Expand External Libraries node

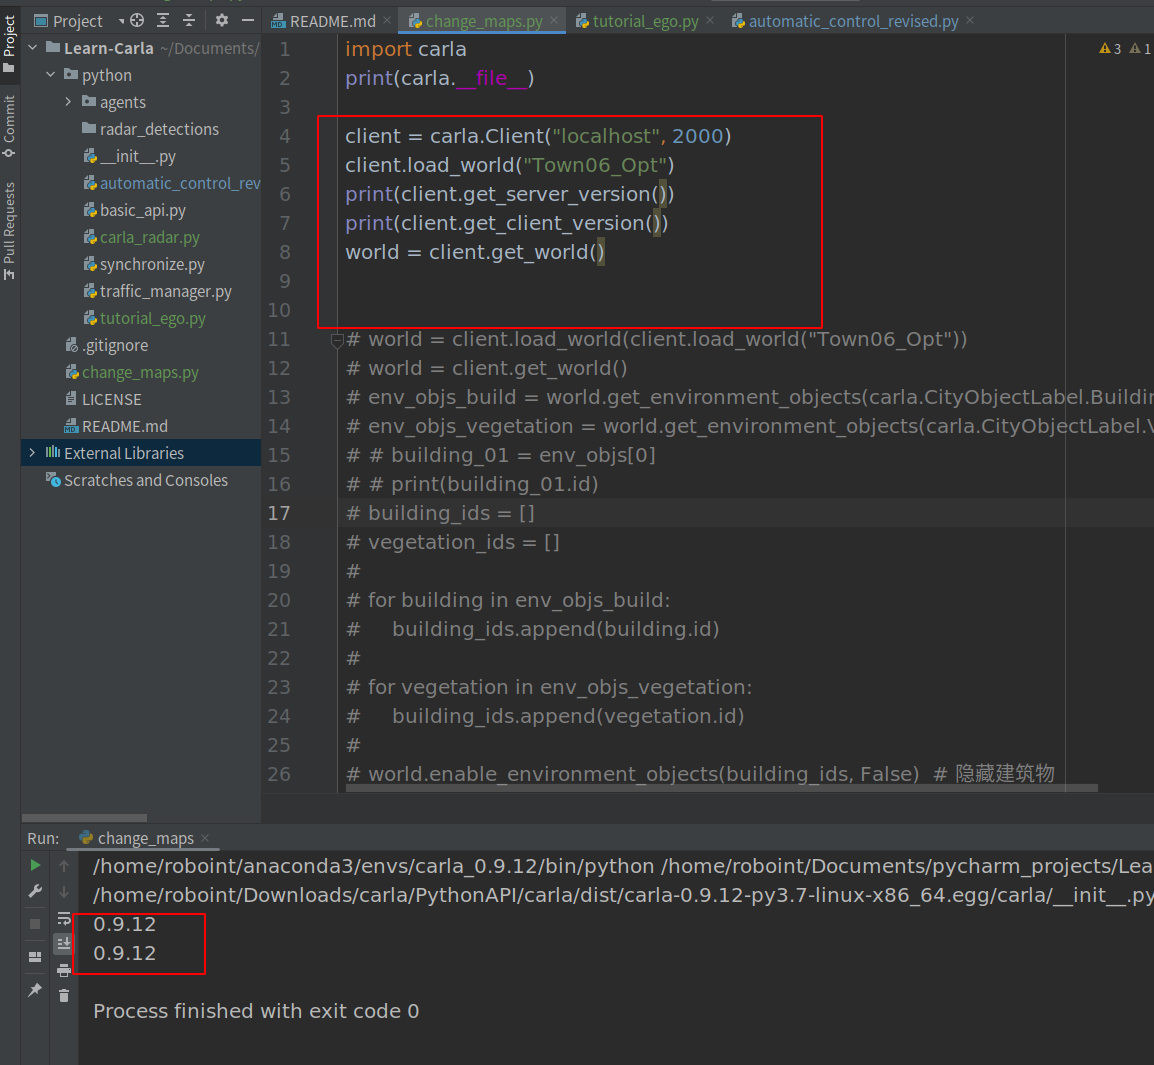(x=32, y=453)
